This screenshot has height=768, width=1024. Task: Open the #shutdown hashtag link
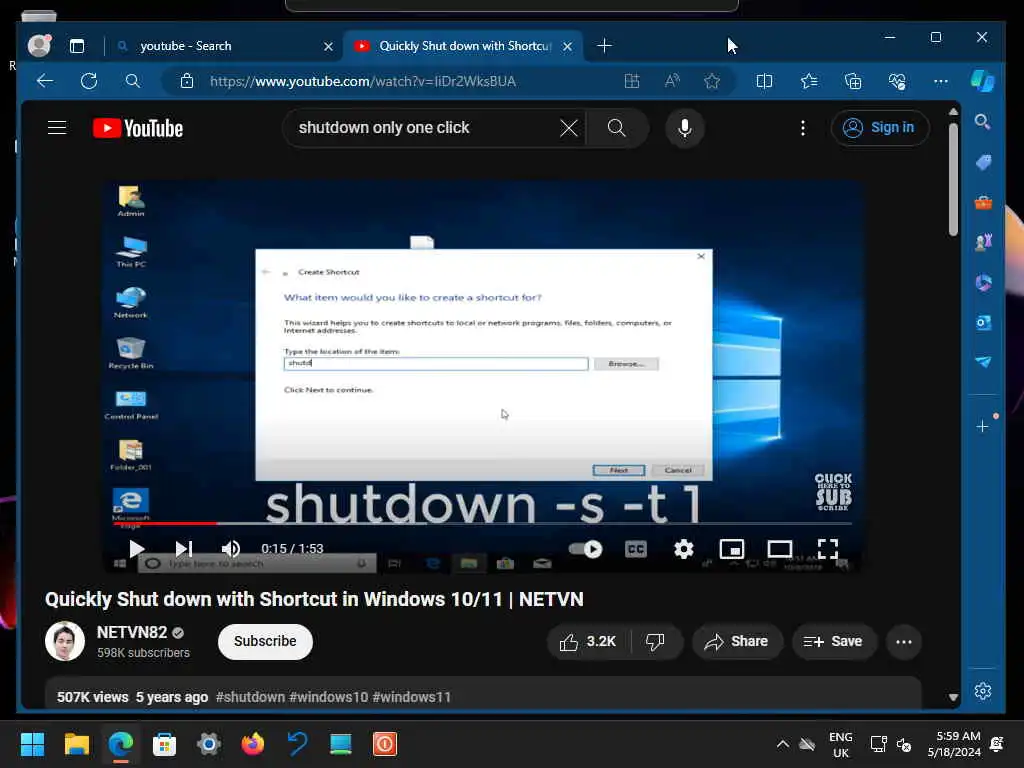[250, 697]
